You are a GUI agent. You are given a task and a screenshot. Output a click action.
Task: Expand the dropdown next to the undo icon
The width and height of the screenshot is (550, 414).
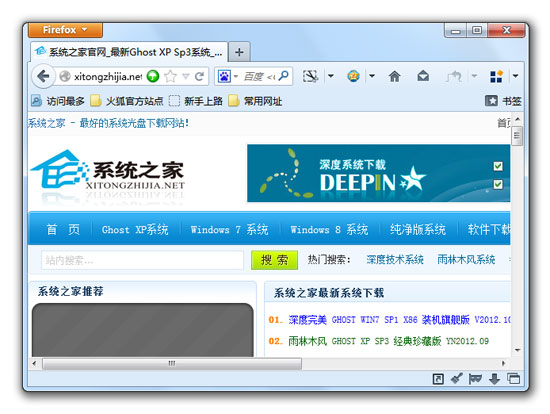(x=474, y=76)
